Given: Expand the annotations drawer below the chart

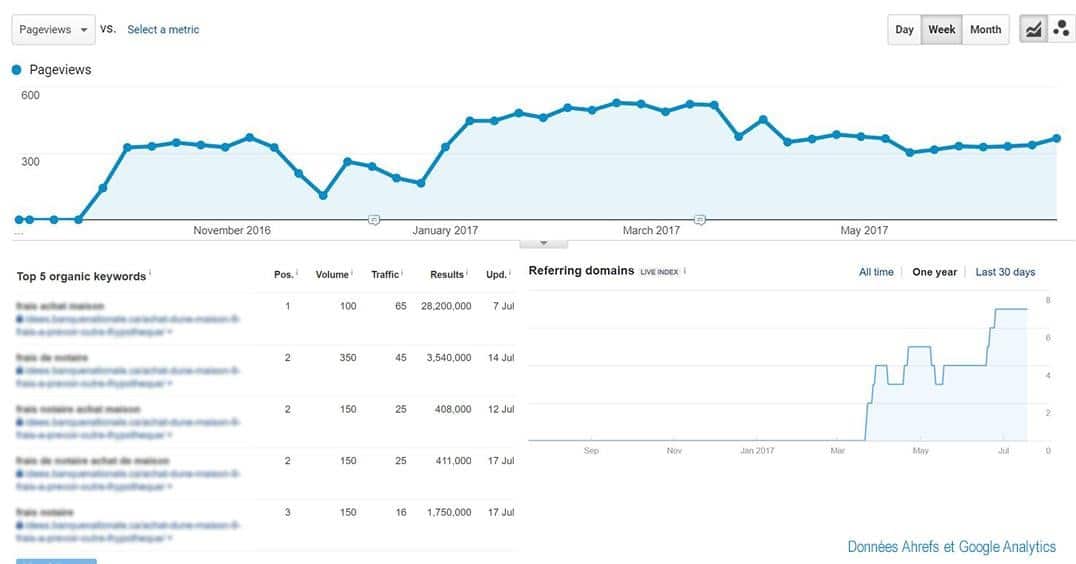Looking at the screenshot, I should [x=544, y=243].
